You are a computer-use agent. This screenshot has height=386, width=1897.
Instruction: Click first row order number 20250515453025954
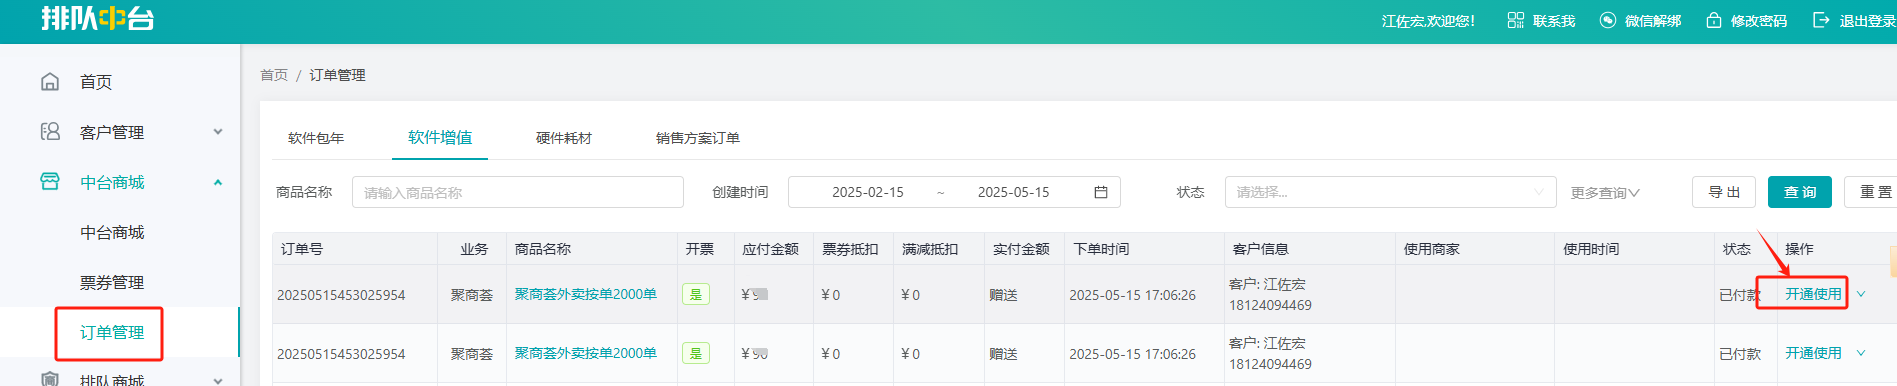(x=341, y=295)
